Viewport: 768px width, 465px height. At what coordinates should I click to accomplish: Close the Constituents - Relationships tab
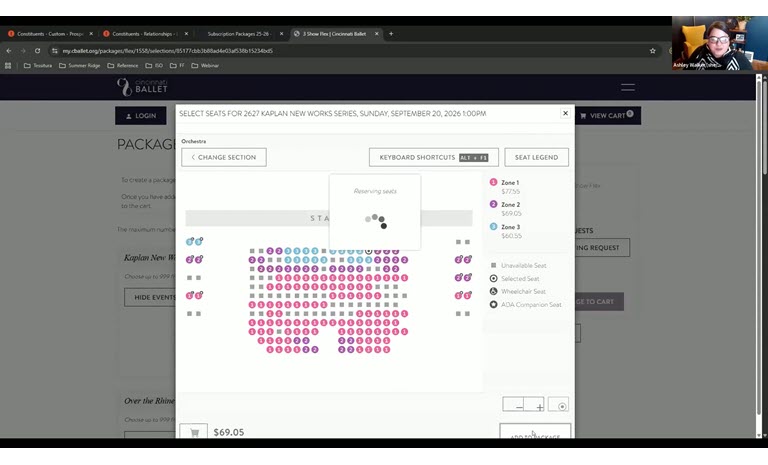tap(186, 34)
